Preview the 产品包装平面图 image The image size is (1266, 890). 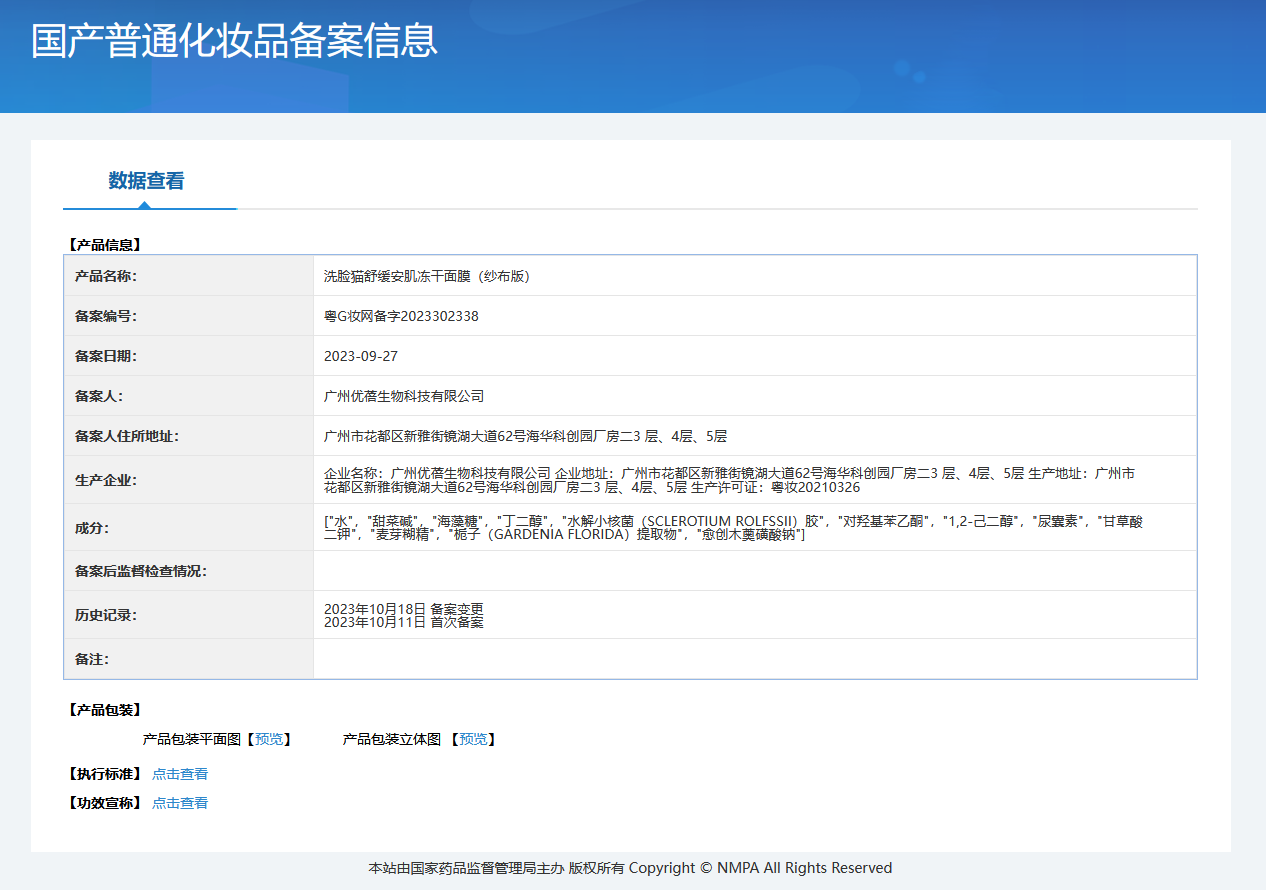click(x=268, y=739)
